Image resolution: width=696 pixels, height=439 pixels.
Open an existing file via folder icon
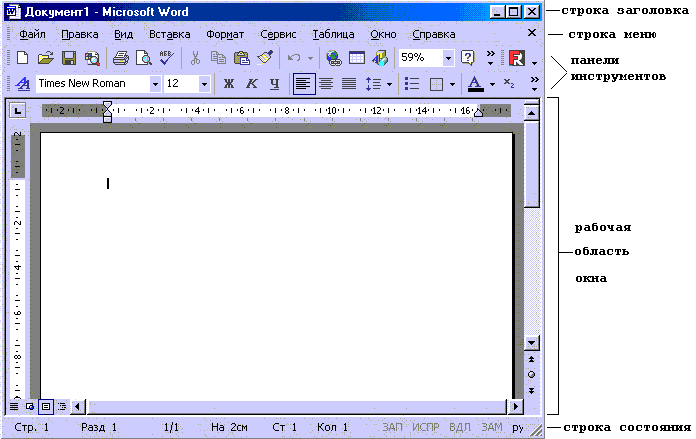coord(45,58)
